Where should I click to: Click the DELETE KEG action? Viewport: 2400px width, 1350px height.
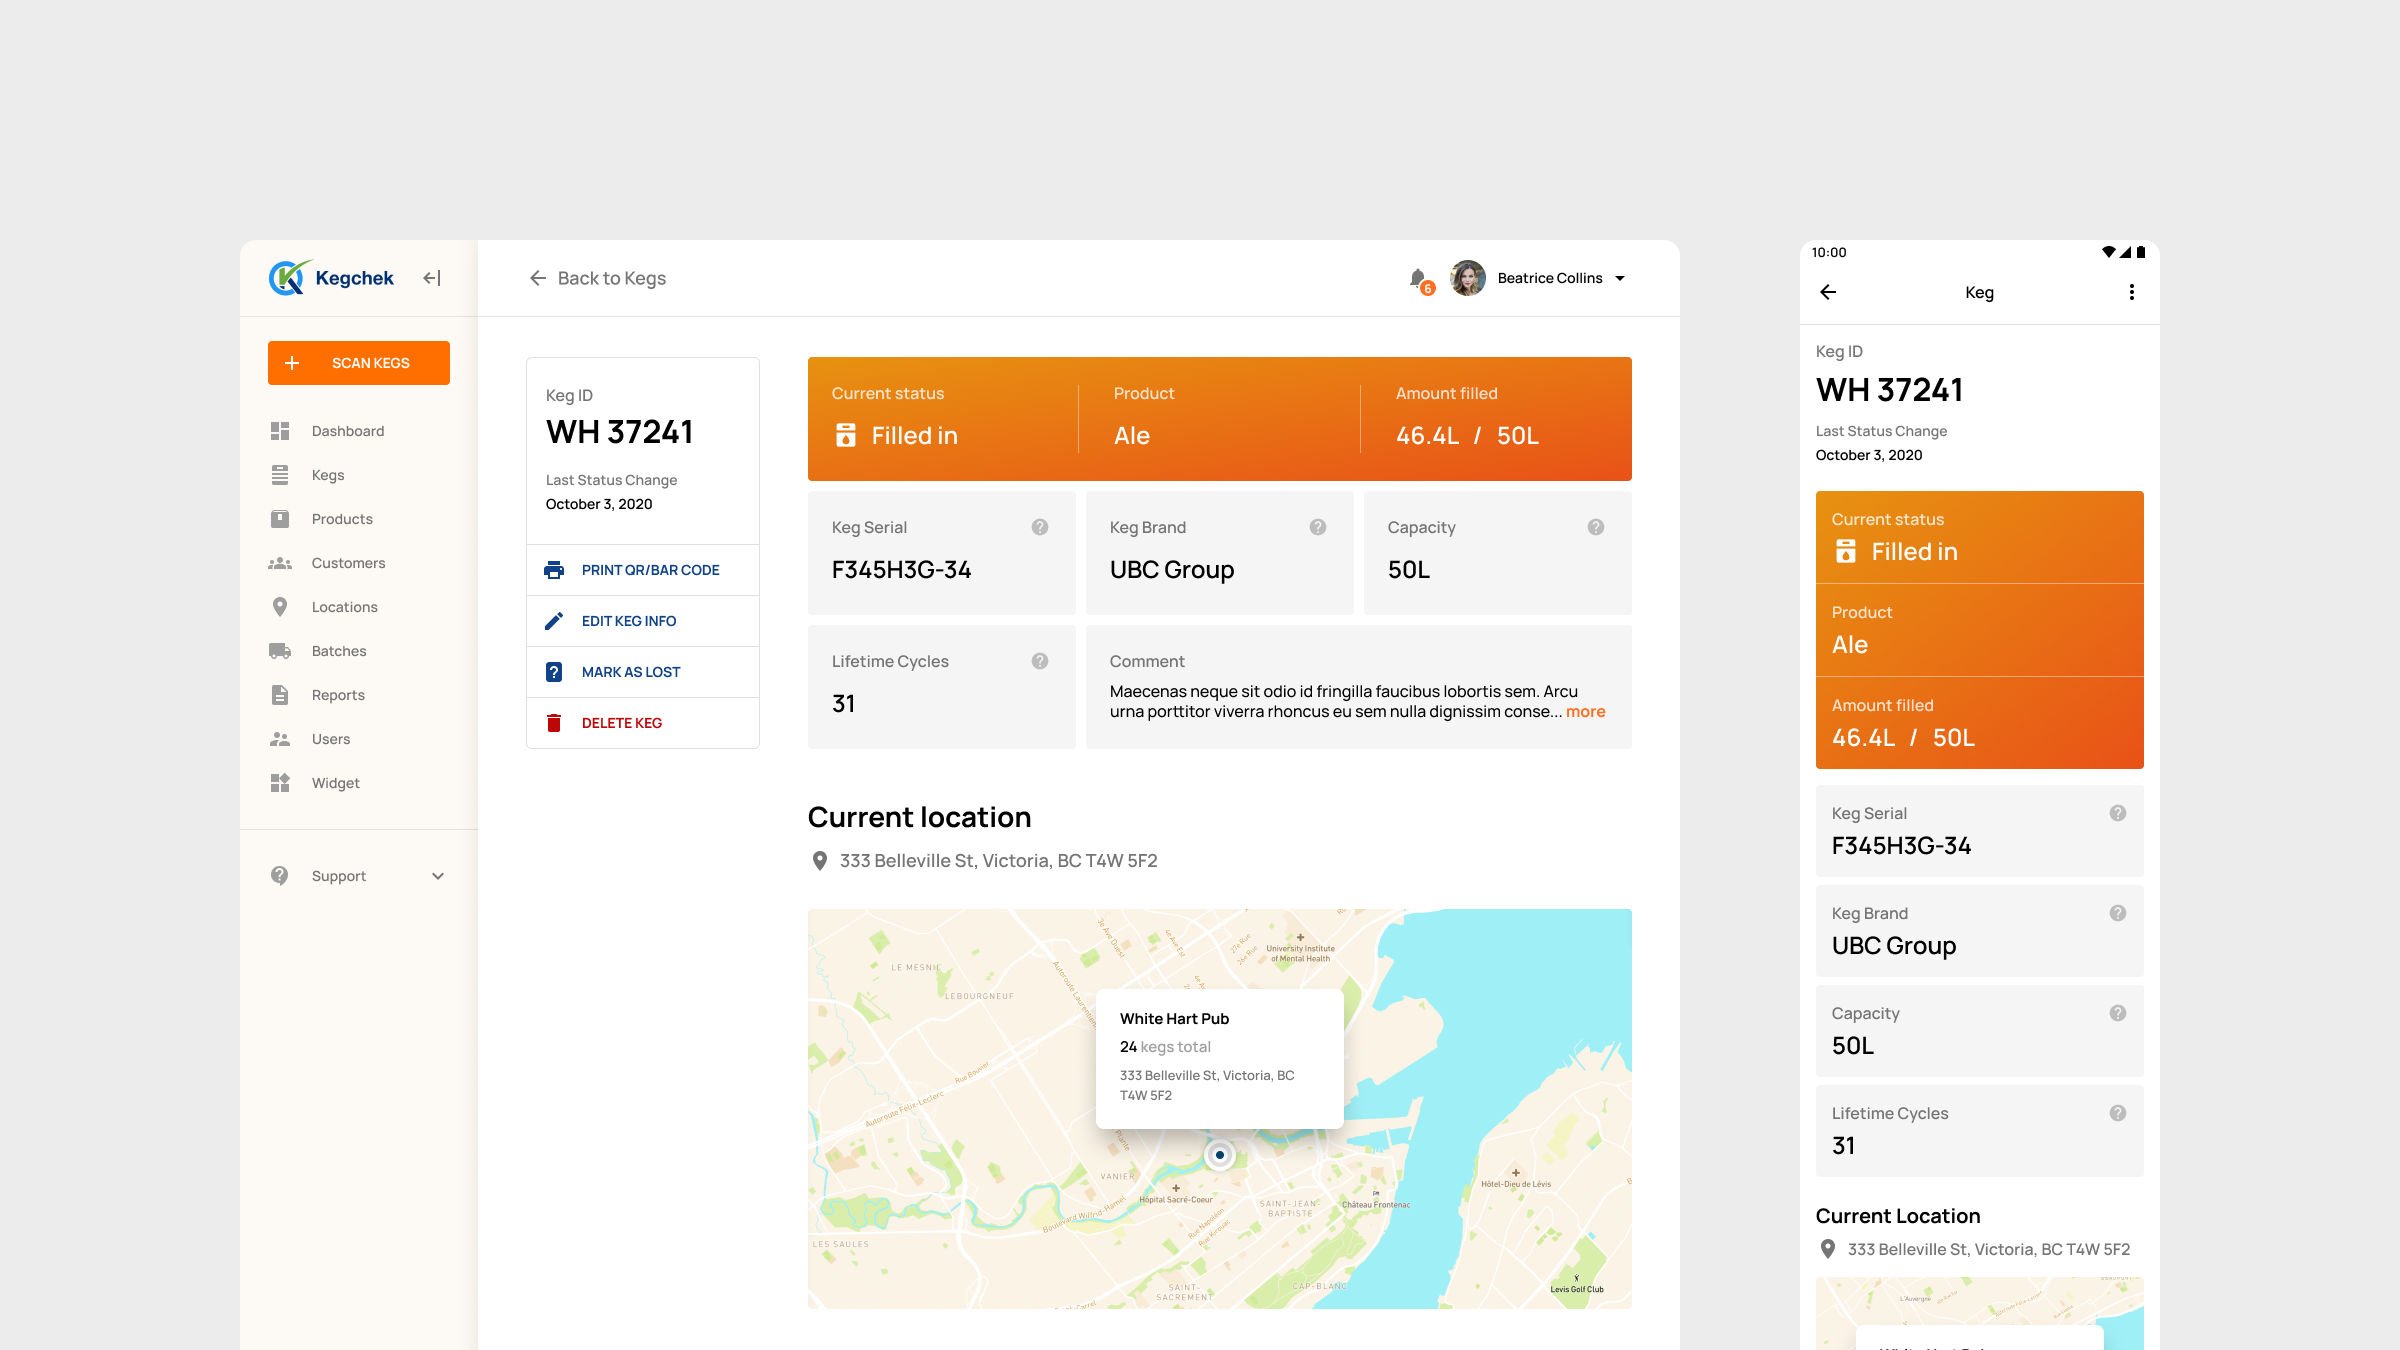(621, 723)
